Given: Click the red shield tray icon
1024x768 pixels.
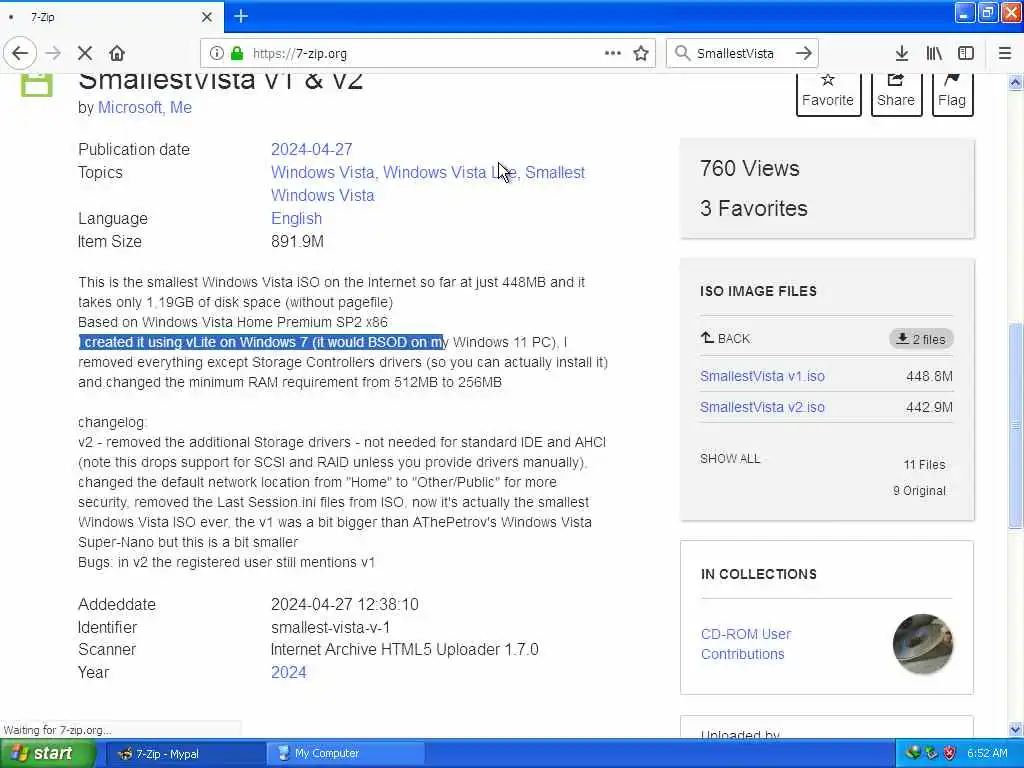Looking at the screenshot, I should click(950, 754).
